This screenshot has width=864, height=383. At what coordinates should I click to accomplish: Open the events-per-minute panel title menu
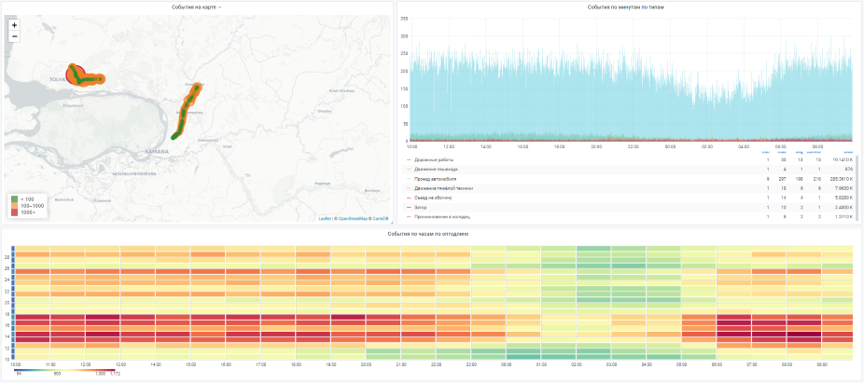(x=628, y=7)
